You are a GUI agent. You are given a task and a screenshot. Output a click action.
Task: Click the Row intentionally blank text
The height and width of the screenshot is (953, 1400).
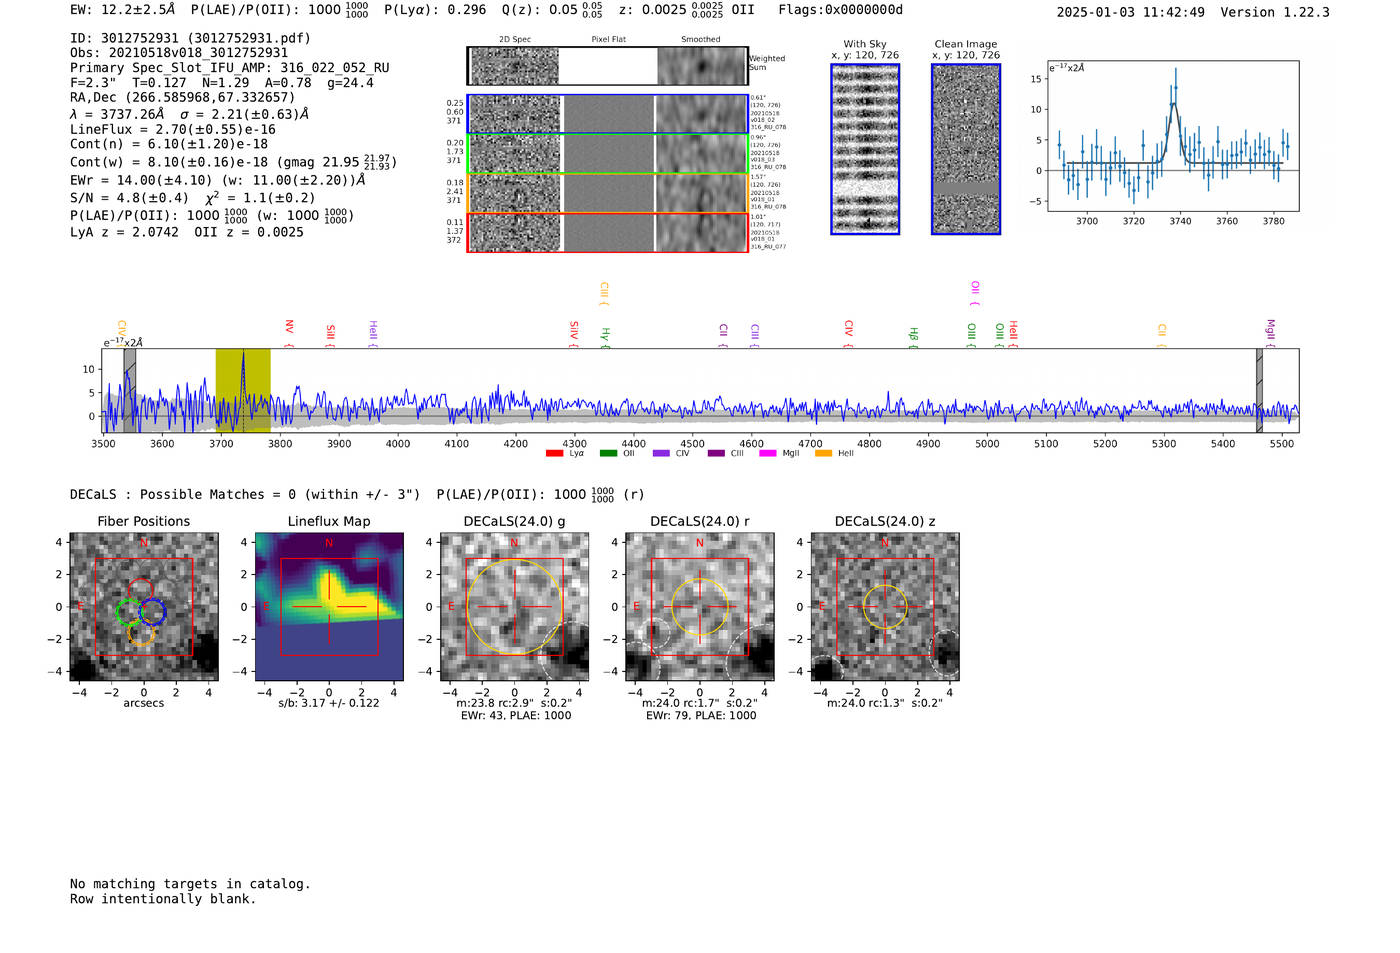coord(163,899)
